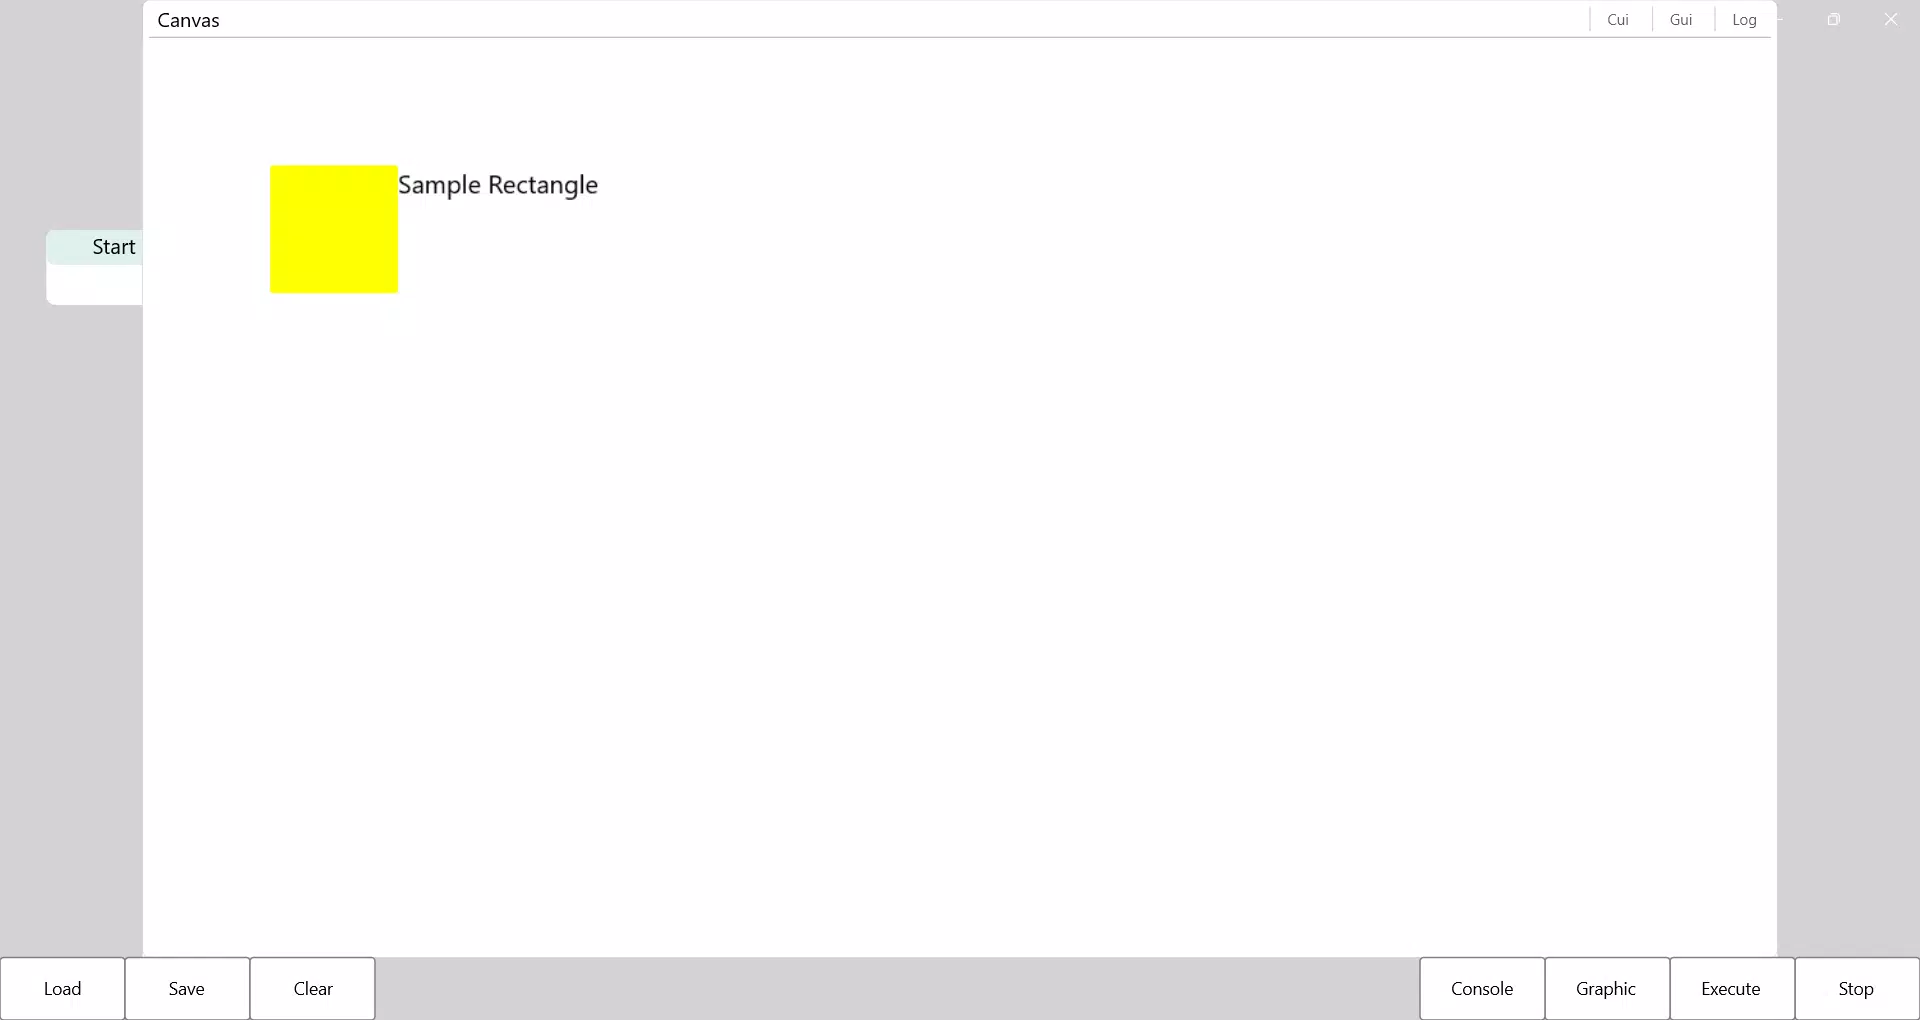Select the Cui tab
1920x1020 pixels.
pyautogui.click(x=1618, y=20)
